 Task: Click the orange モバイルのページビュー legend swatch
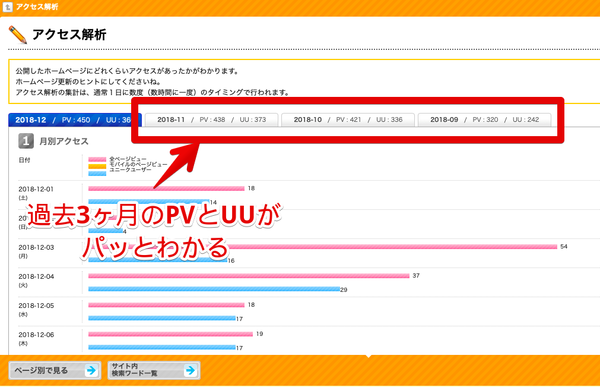[97, 166]
